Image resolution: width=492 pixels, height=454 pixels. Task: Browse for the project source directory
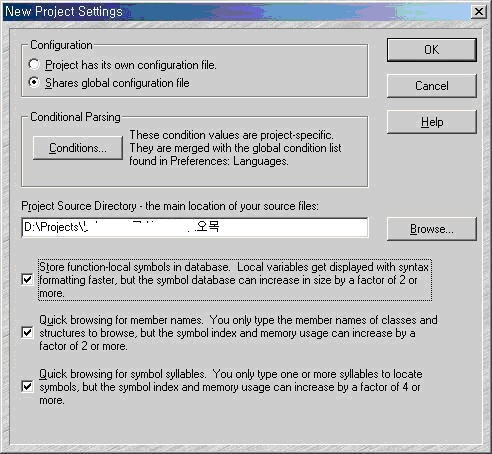click(x=432, y=229)
